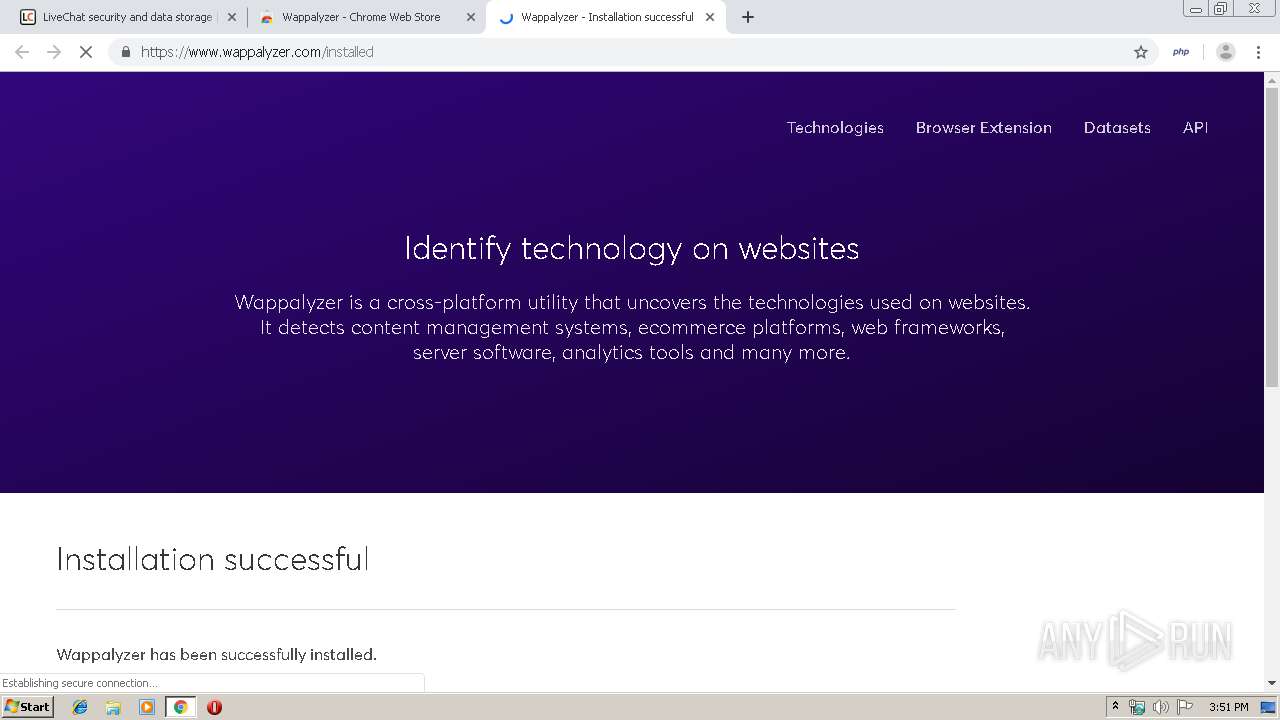Open the red Opera icon on taskbar
1280x720 pixels.
click(x=214, y=707)
